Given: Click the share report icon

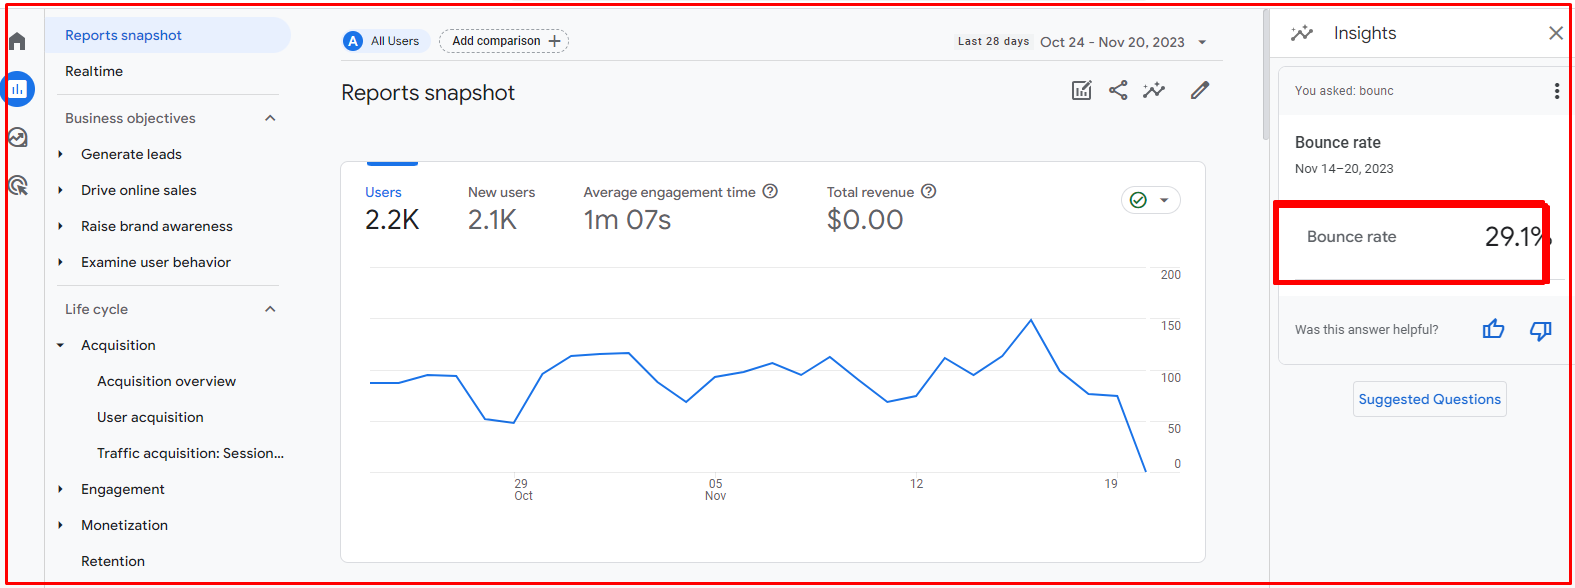Looking at the screenshot, I should (1118, 90).
